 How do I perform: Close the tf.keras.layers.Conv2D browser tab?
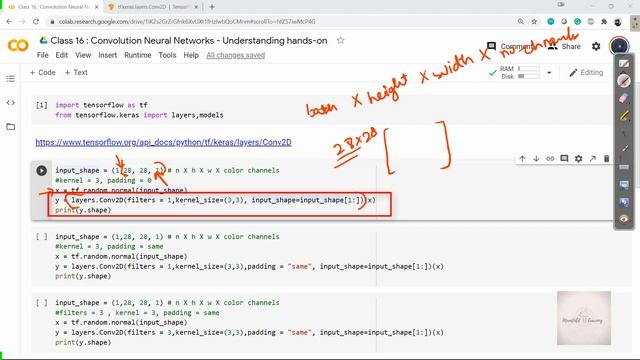pyautogui.click(x=196, y=7)
